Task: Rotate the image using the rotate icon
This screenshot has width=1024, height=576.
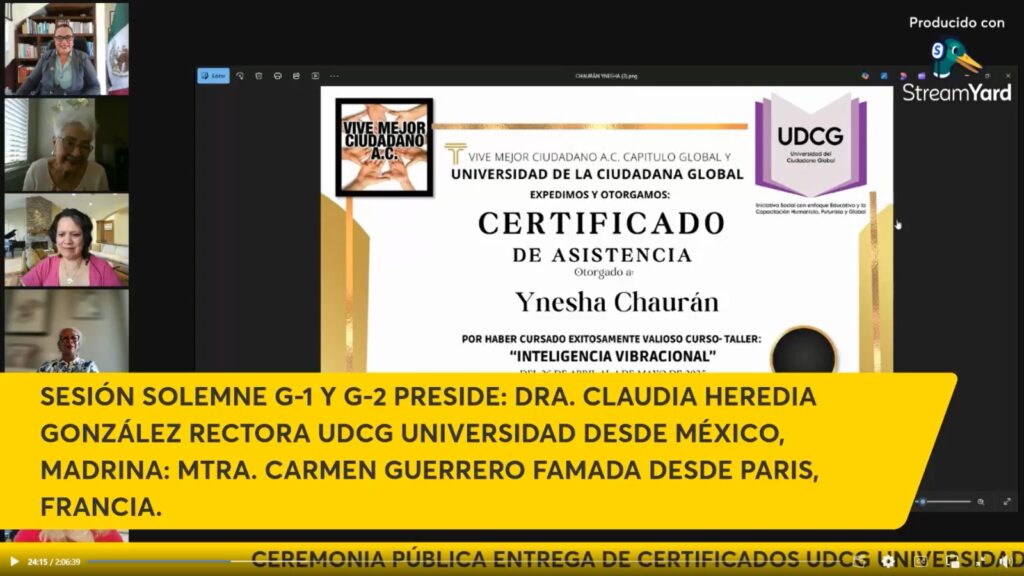Action: [240, 76]
